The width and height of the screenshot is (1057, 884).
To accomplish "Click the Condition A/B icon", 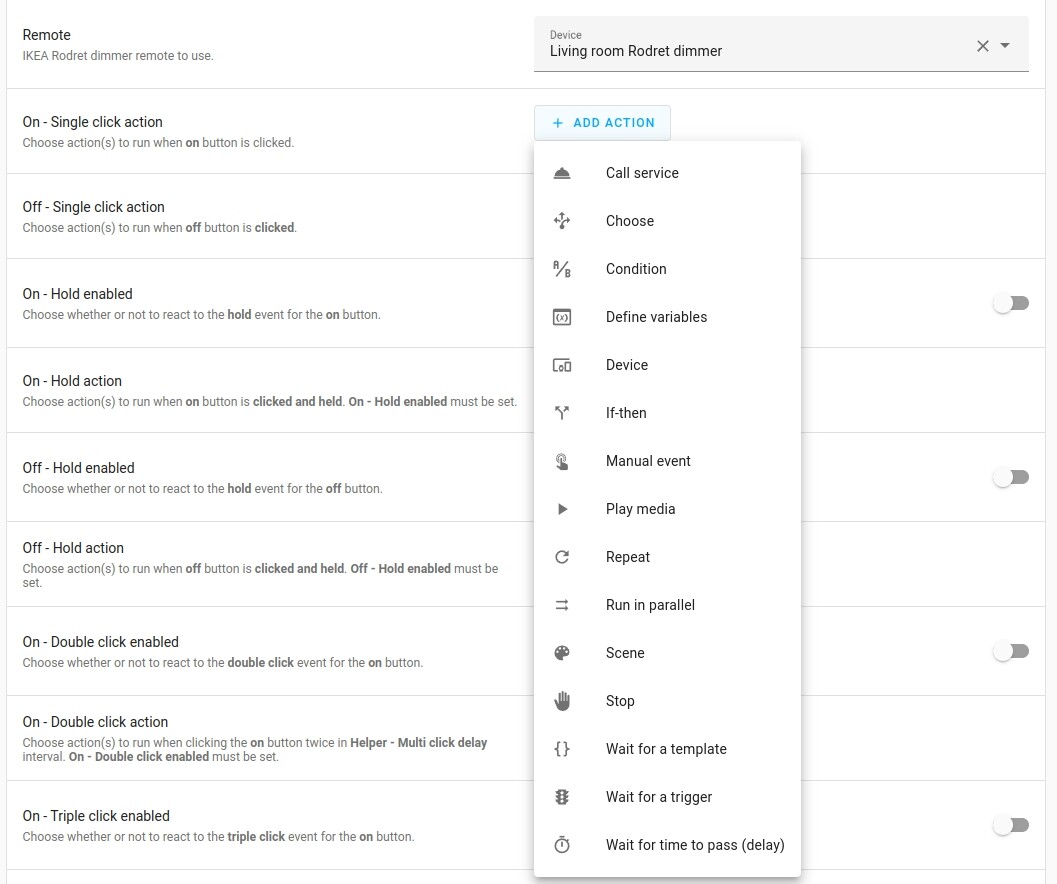I will (562, 268).
